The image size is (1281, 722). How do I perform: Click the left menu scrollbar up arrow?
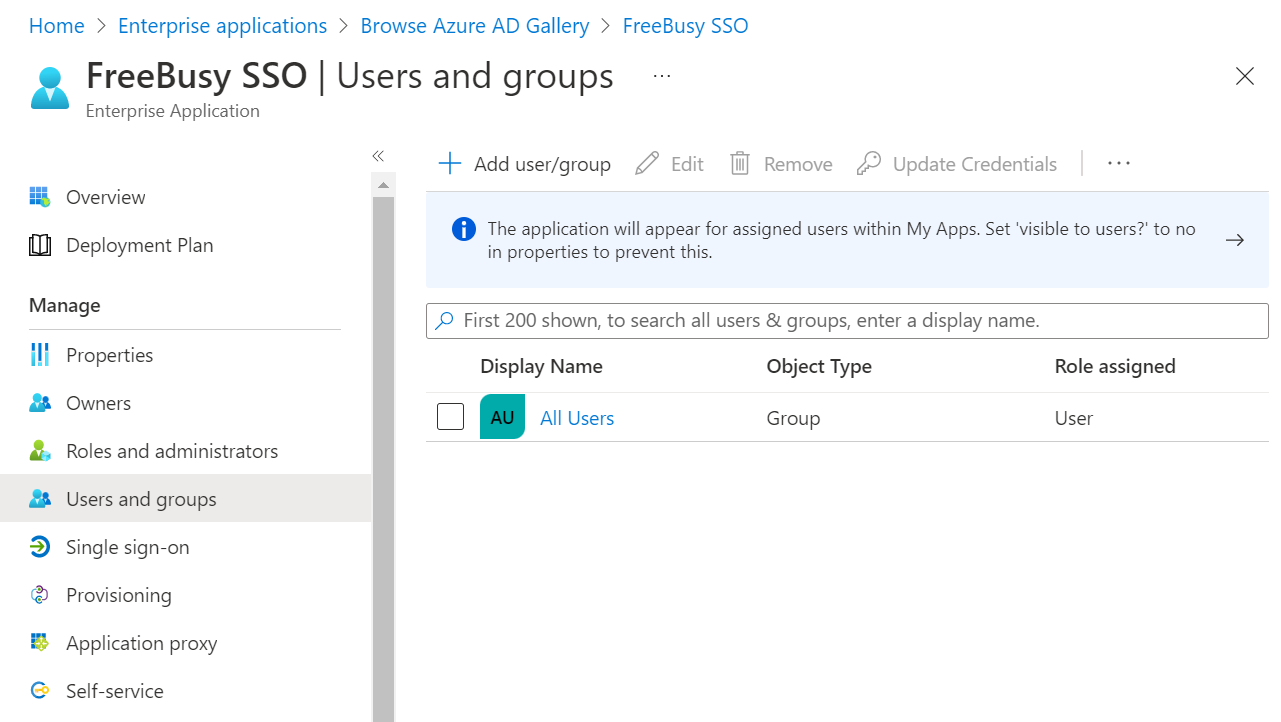click(x=383, y=185)
